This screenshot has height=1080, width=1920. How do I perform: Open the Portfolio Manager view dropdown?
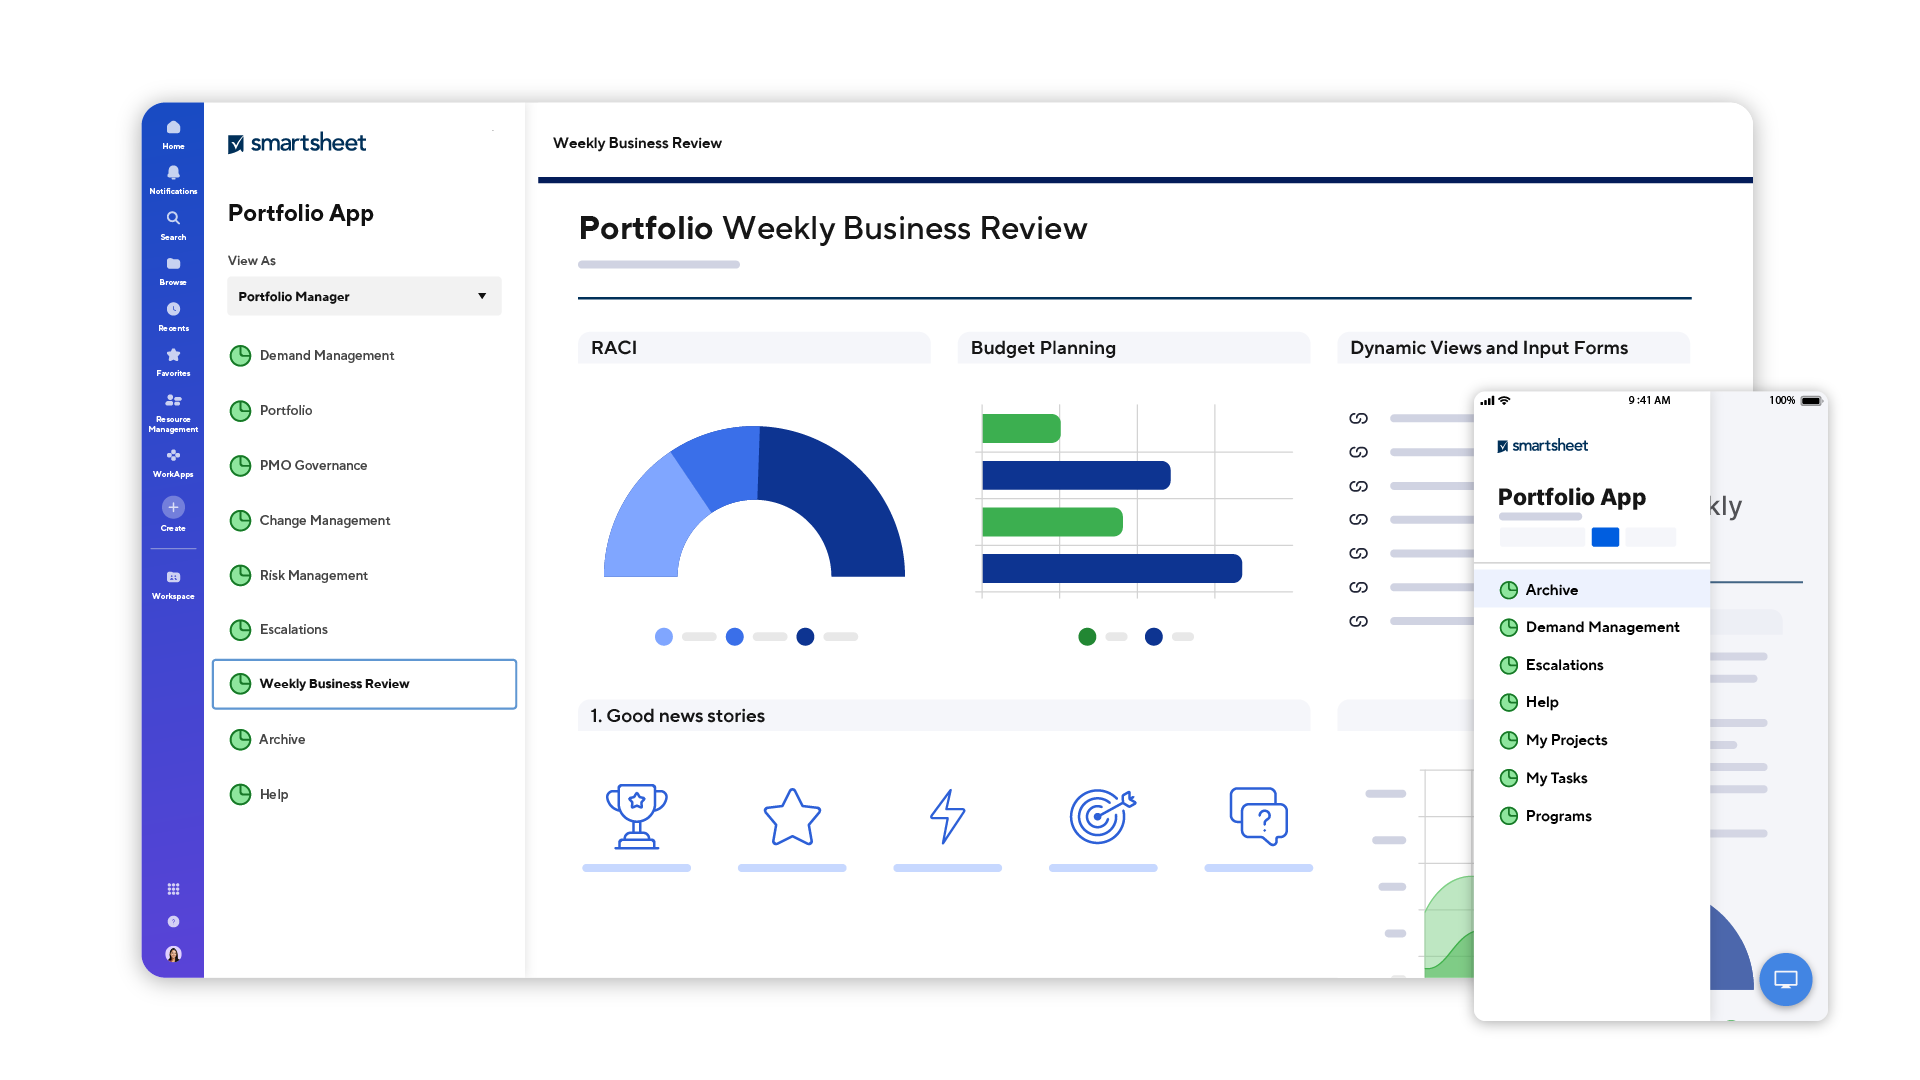coord(363,296)
